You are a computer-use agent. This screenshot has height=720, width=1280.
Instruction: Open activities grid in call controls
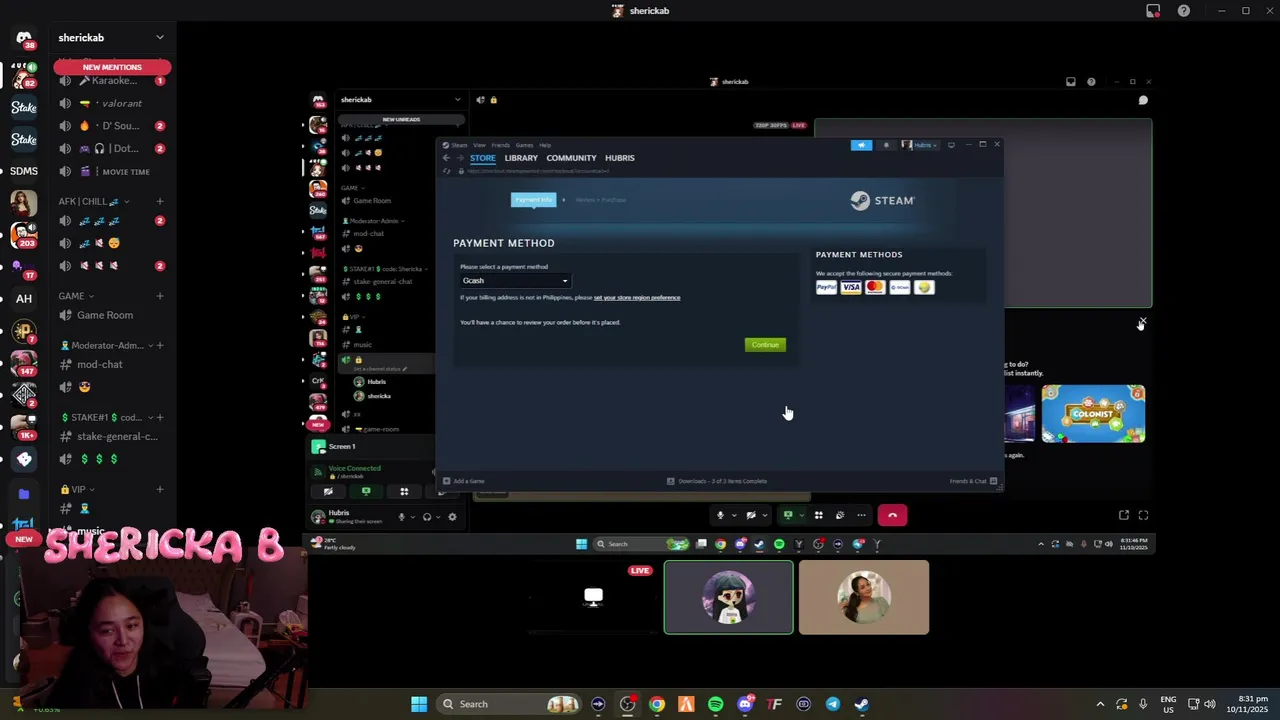point(818,515)
